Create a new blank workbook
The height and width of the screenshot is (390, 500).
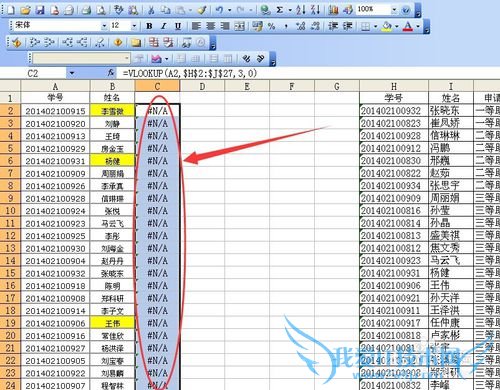click(x=10, y=10)
